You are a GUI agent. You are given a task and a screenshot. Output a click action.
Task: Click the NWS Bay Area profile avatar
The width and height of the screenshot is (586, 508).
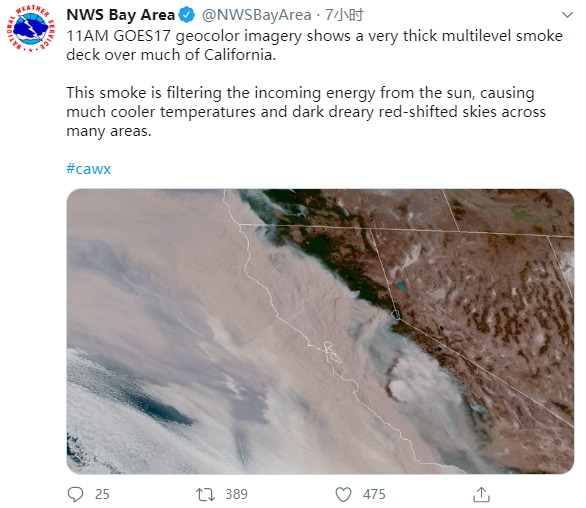tap(31, 30)
